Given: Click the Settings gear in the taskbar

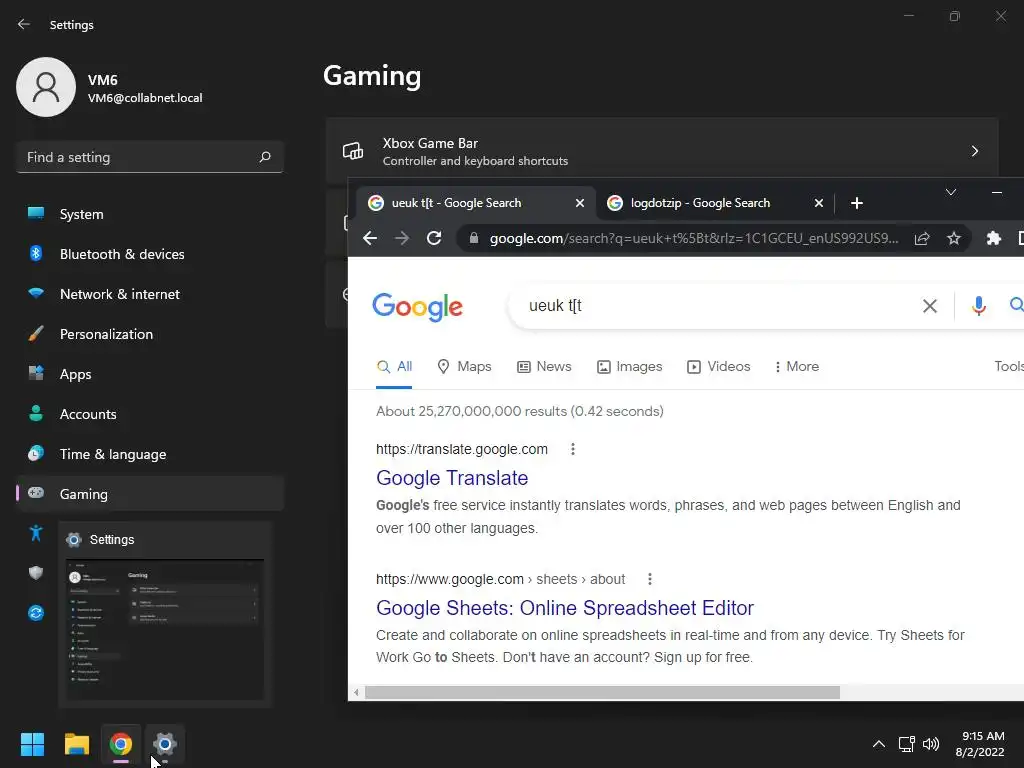Looking at the screenshot, I should click(x=165, y=744).
